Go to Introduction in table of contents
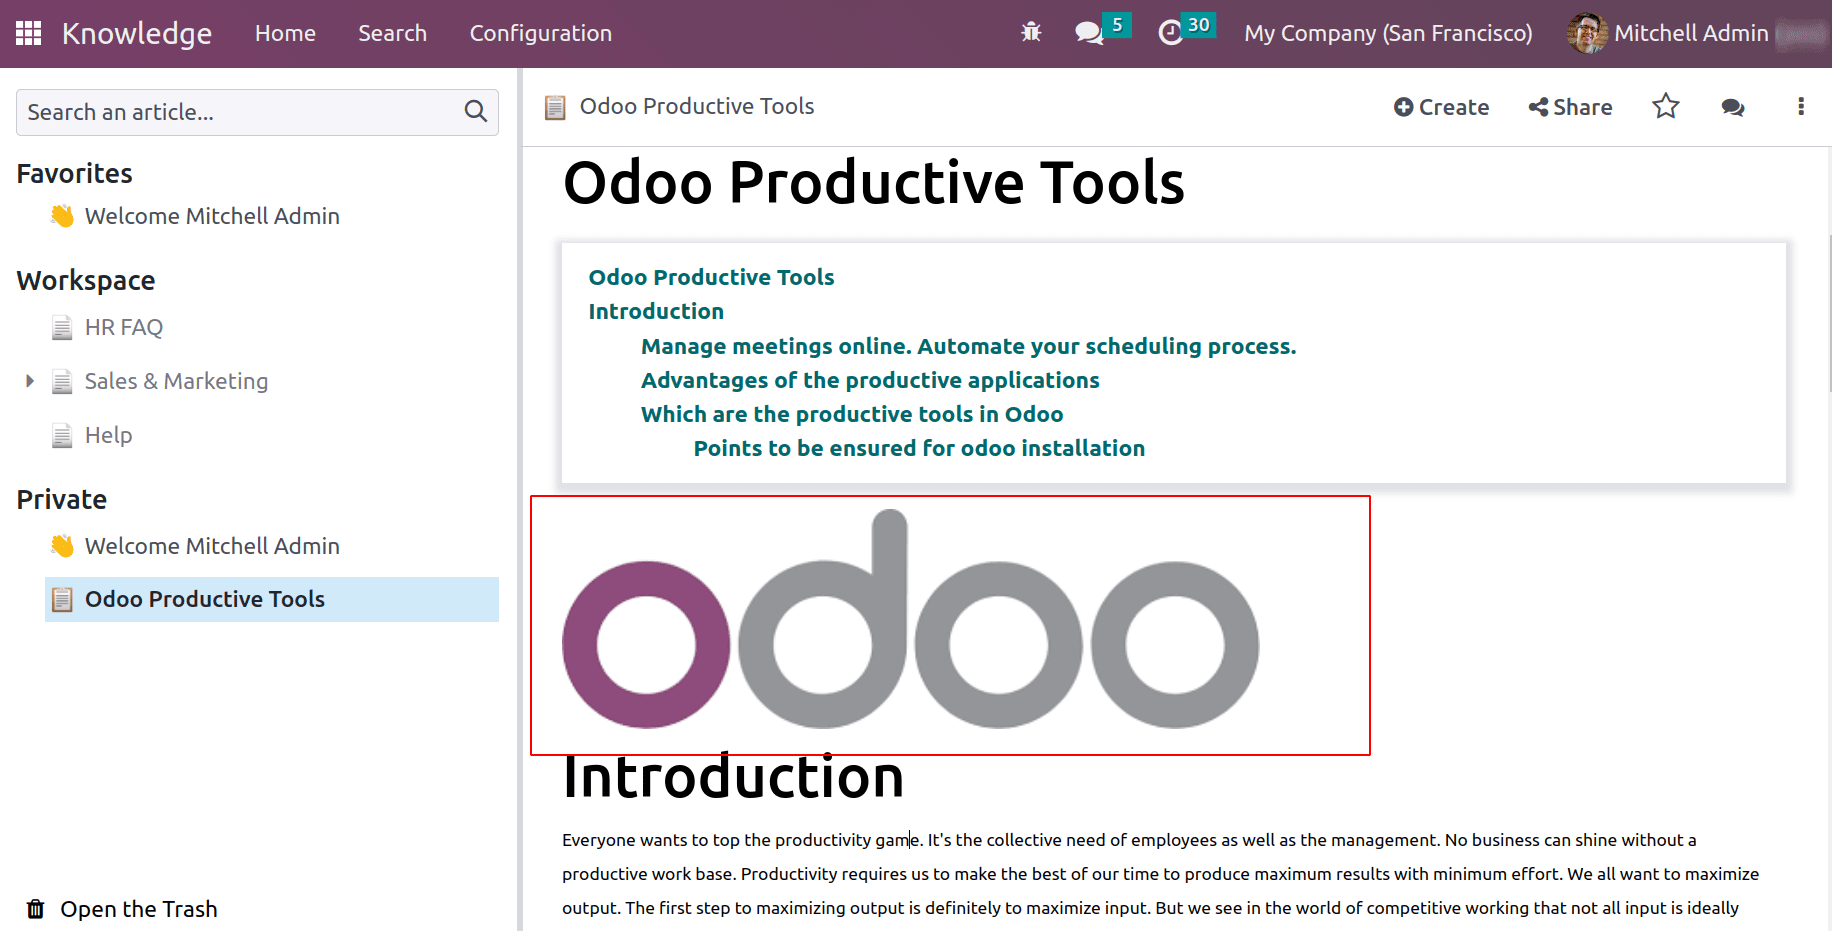1832x931 pixels. [656, 311]
